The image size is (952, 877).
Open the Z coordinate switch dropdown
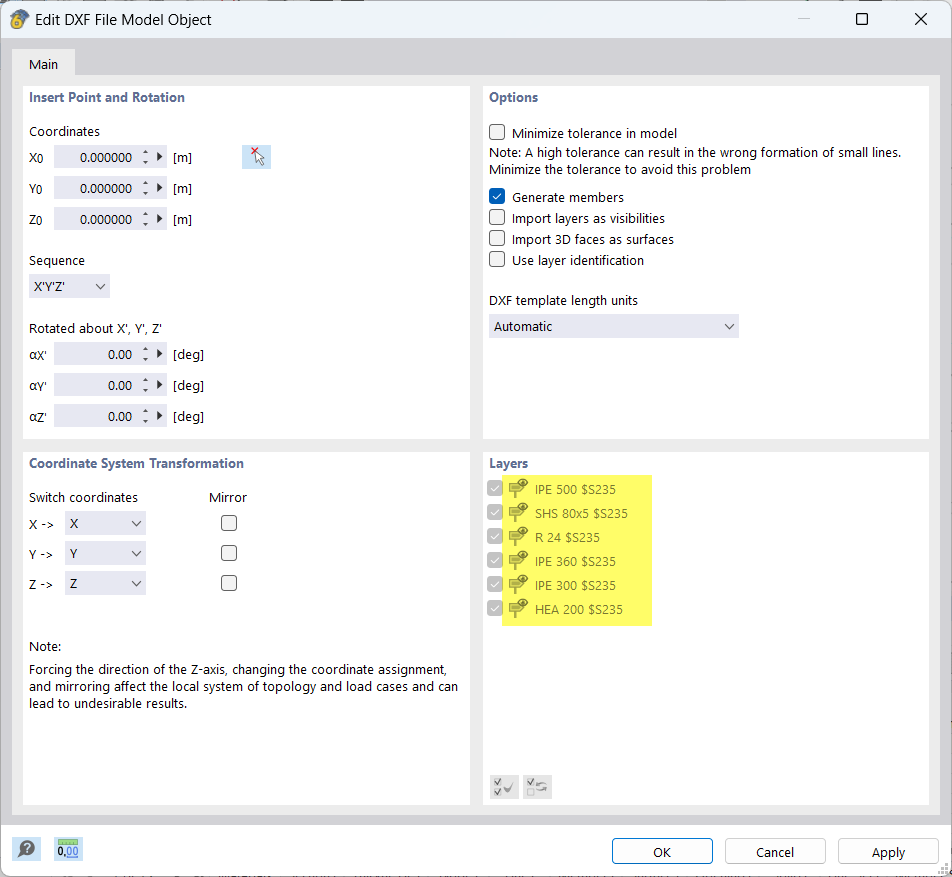tap(105, 583)
